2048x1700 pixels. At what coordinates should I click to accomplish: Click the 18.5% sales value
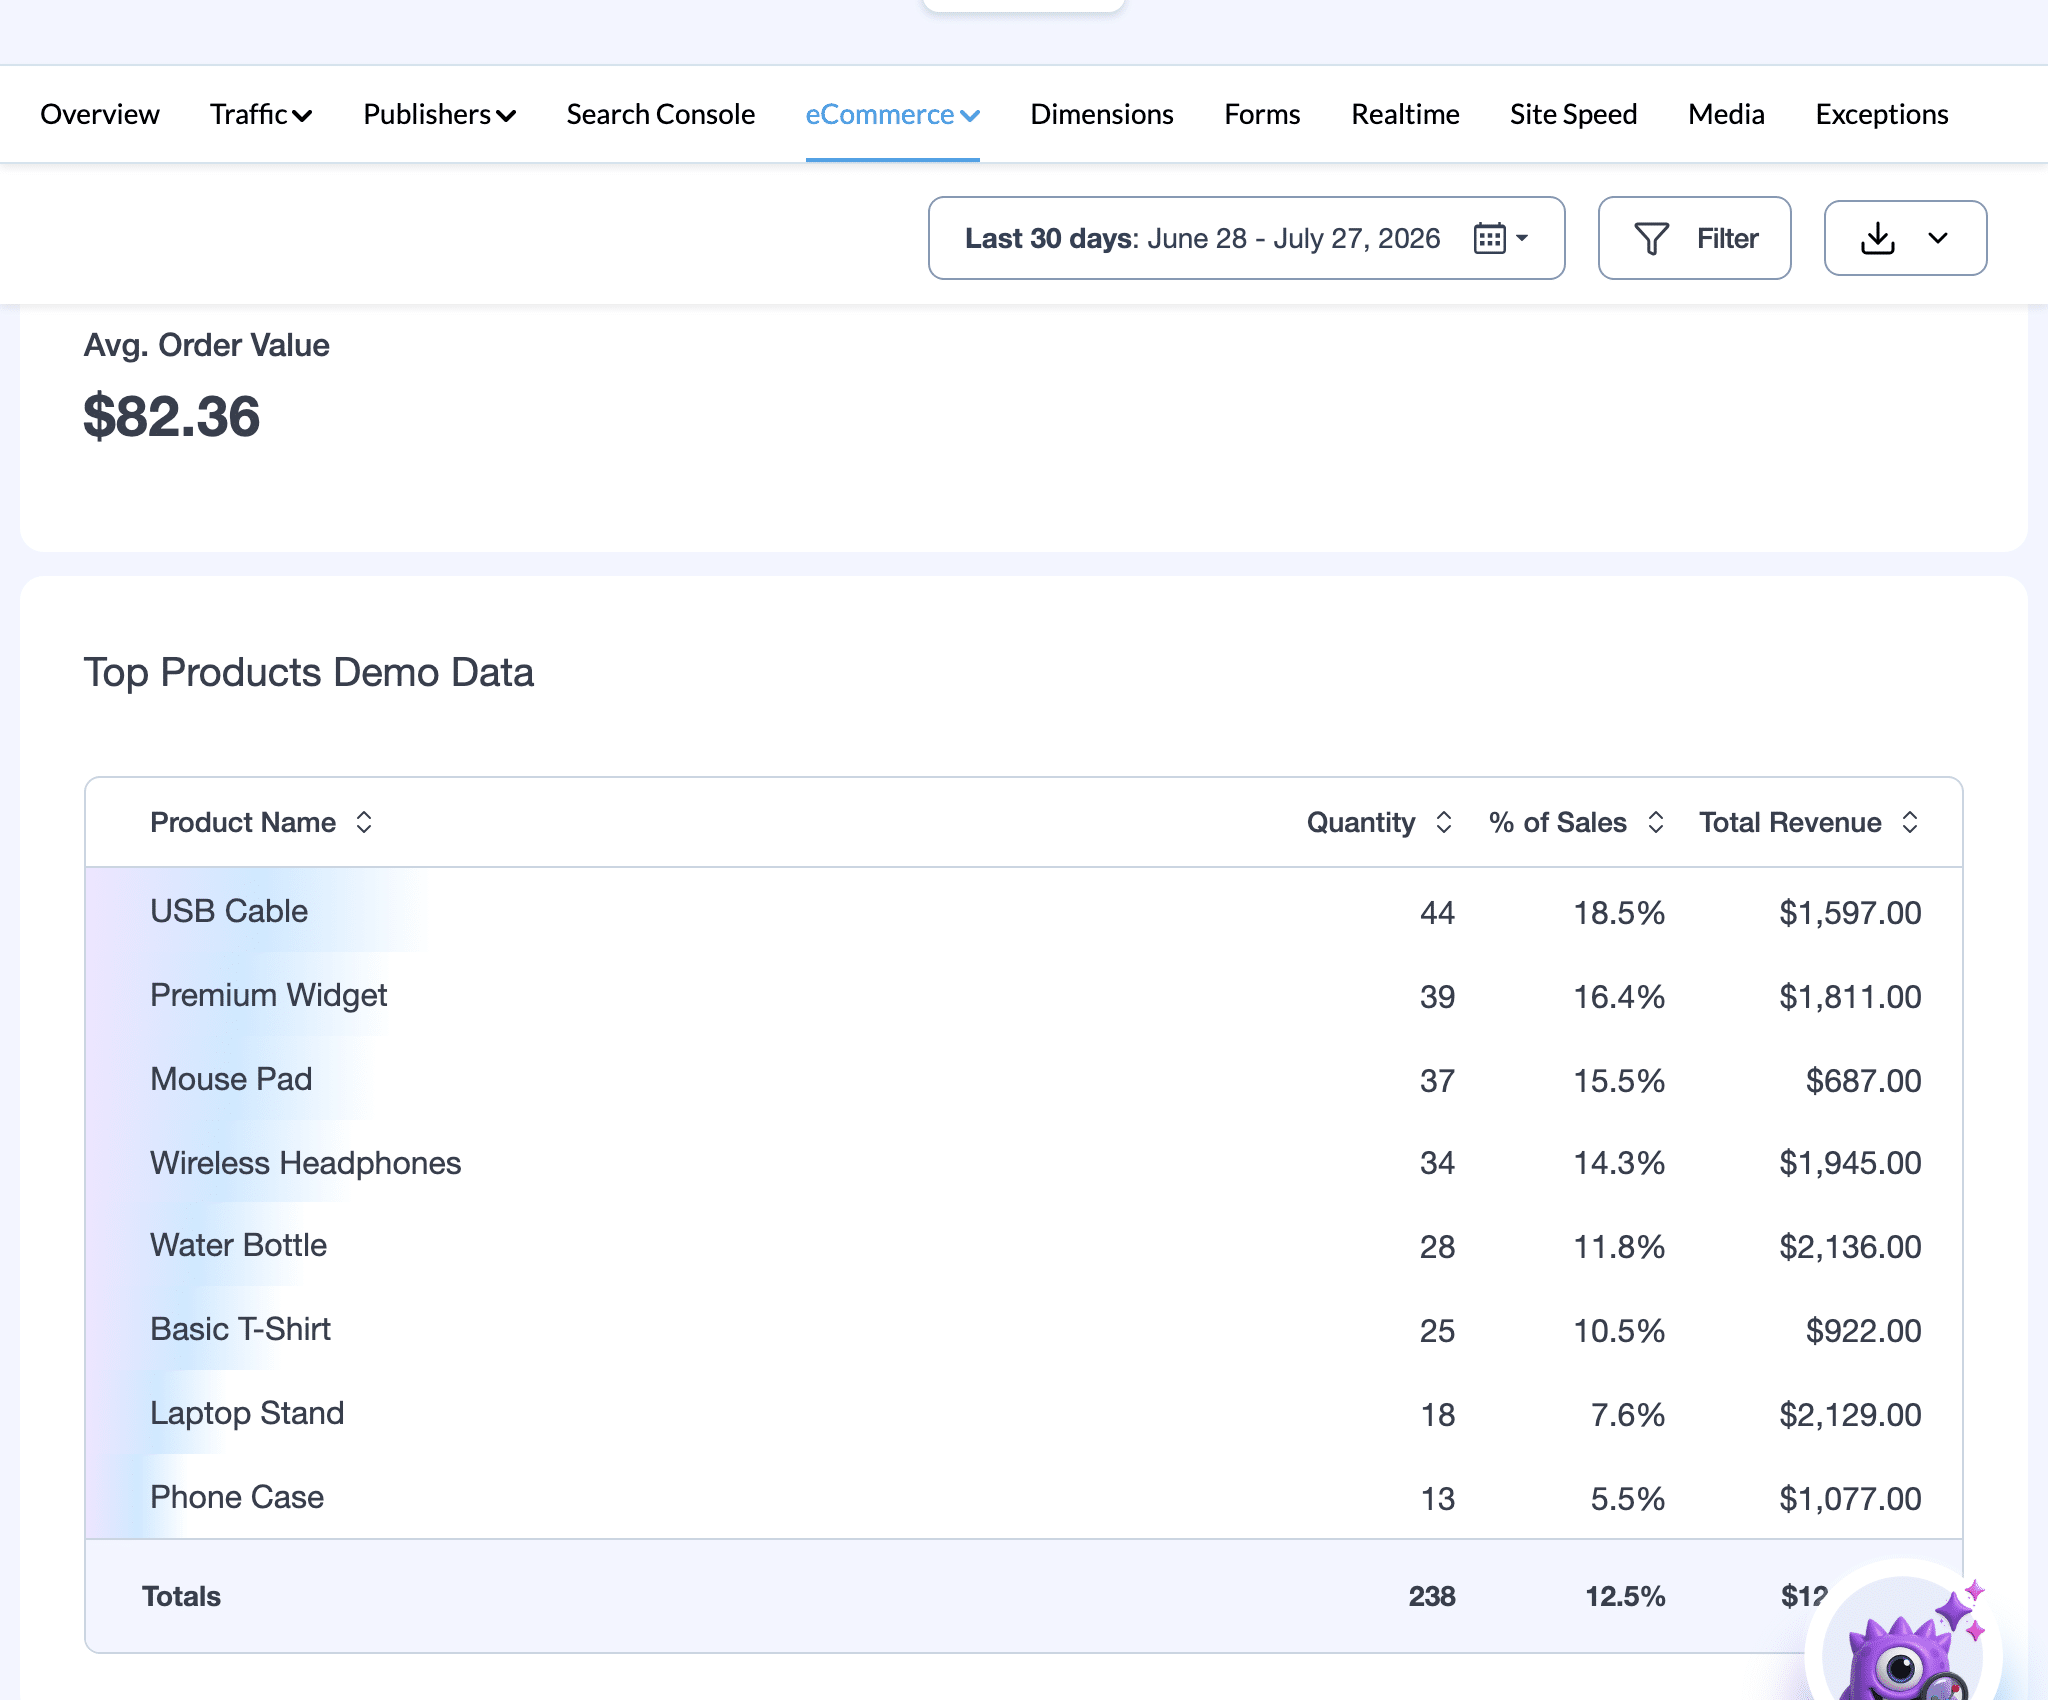[x=1619, y=913]
